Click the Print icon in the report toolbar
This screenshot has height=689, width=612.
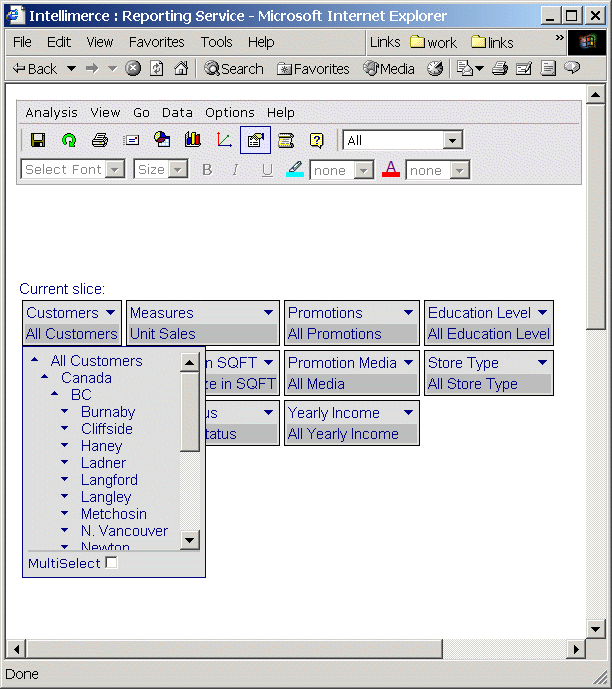click(x=100, y=140)
